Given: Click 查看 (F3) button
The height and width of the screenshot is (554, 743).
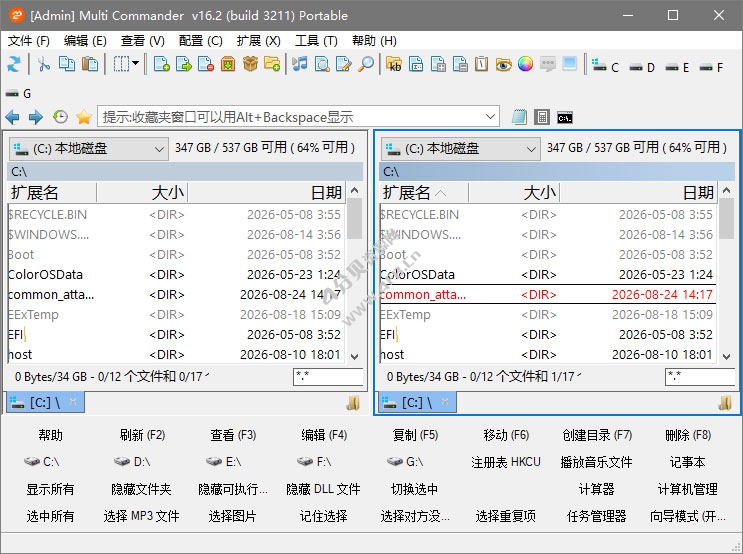Looking at the screenshot, I should coord(233,435).
